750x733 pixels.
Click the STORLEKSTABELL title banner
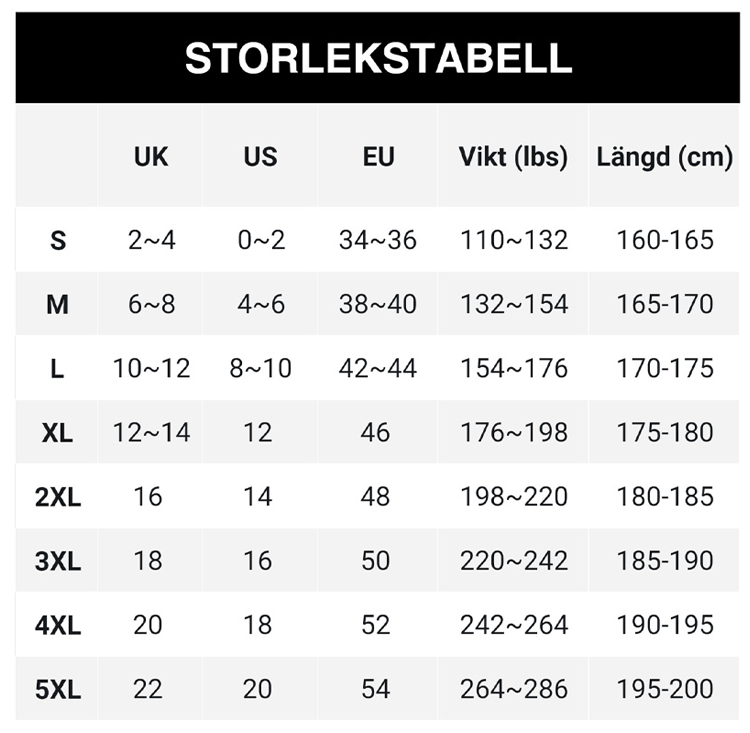pyautogui.click(x=378, y=58)
